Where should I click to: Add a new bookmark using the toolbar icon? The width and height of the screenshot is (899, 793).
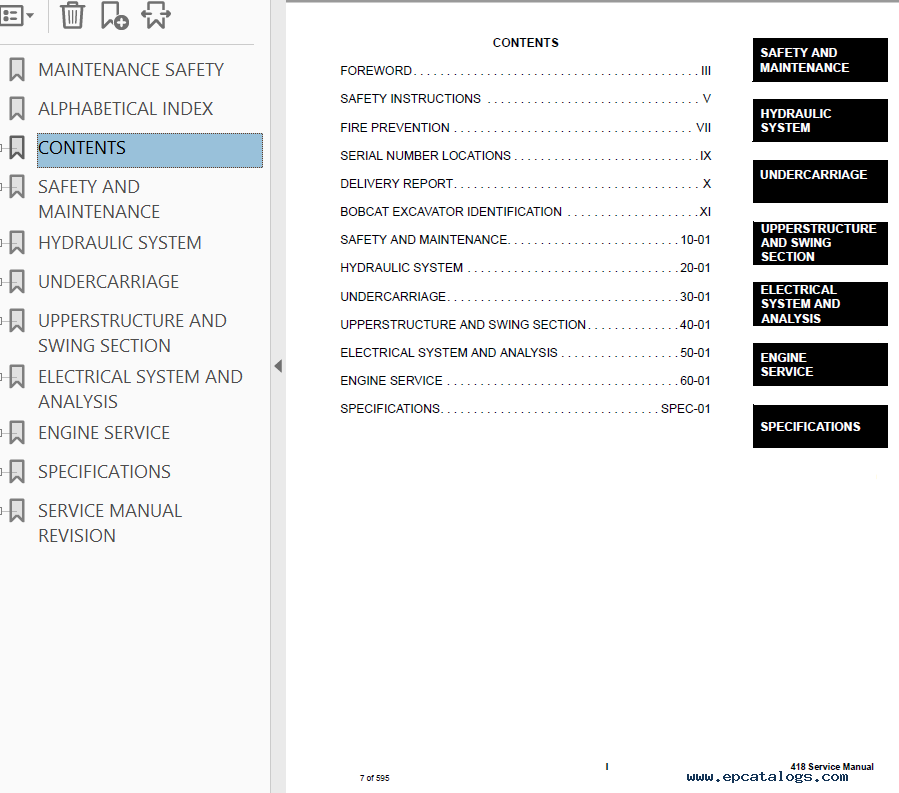(114, 16)
